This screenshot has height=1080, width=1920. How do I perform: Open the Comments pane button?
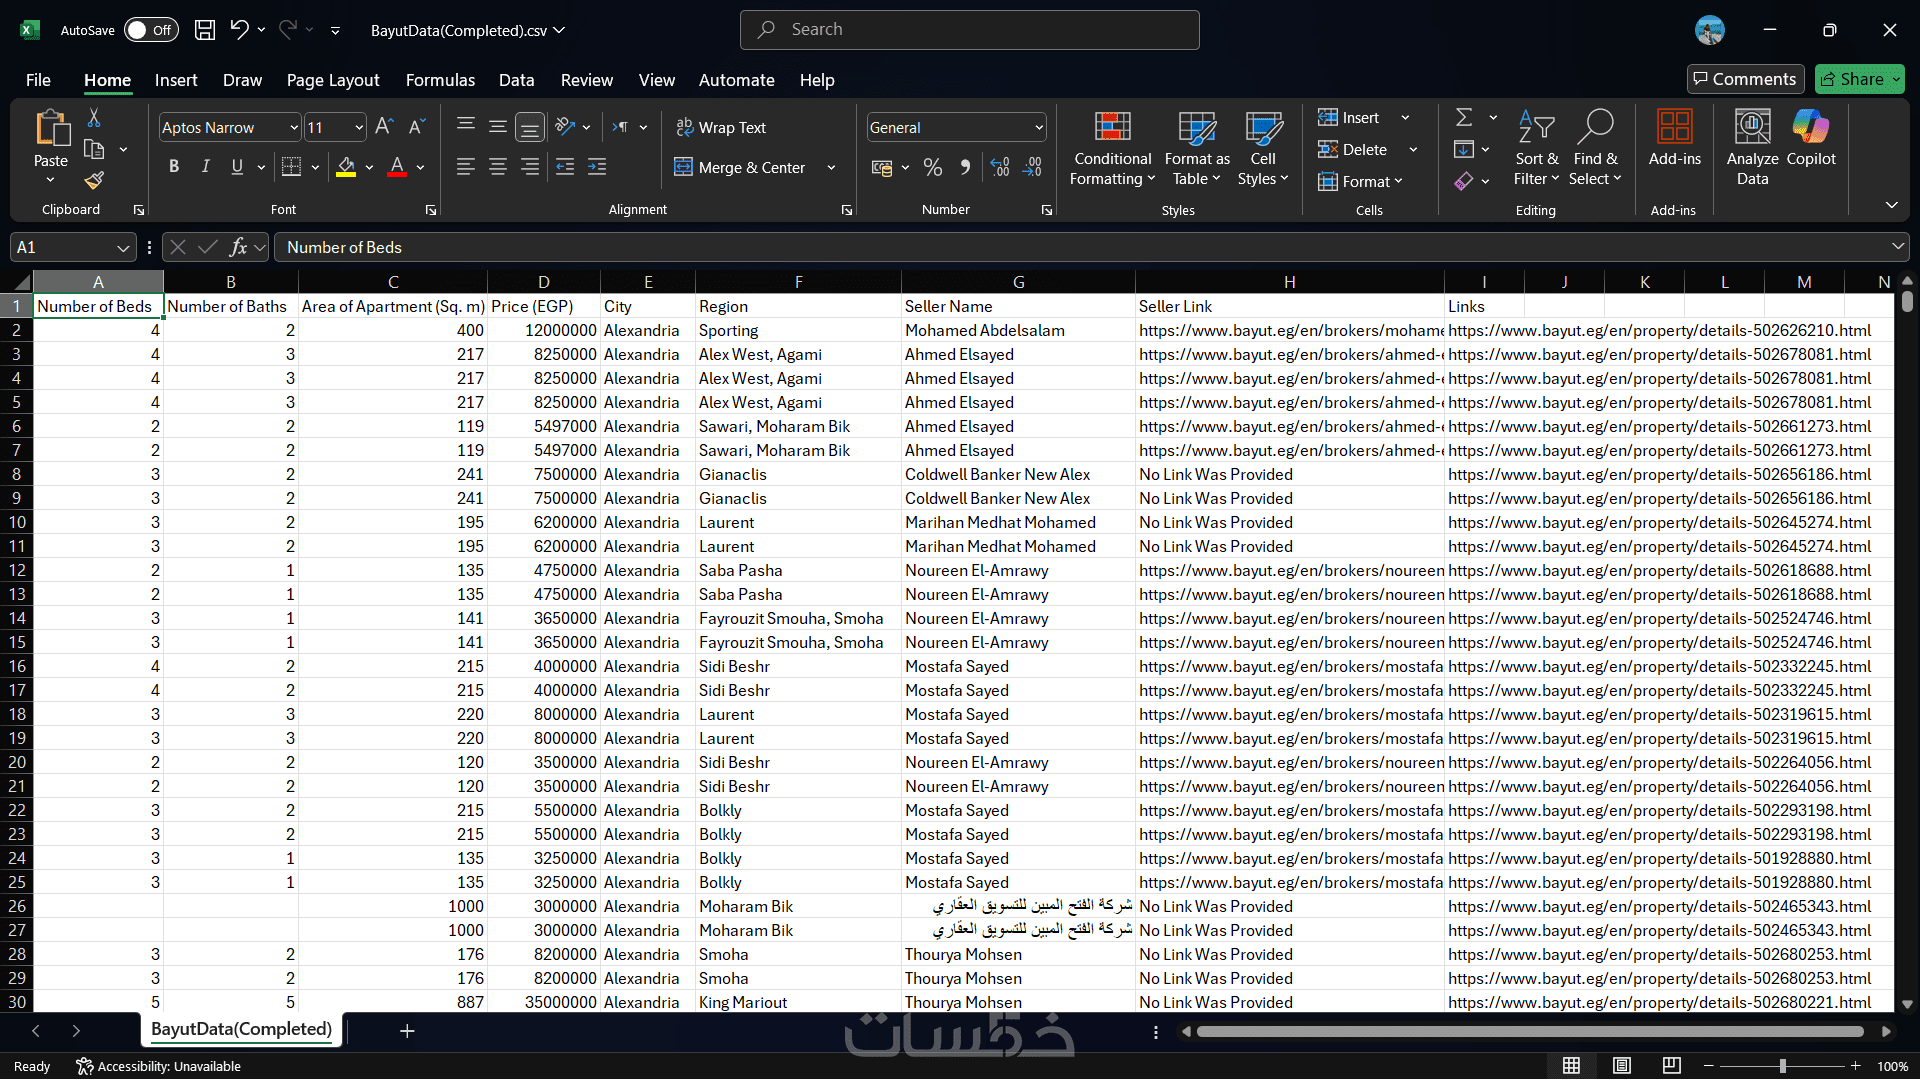click(x=1745, y=79)
